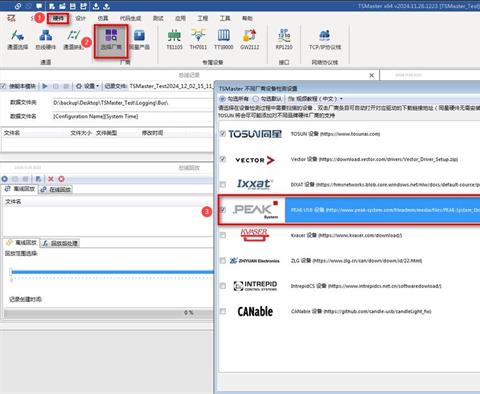Check the IXXAT device checkbox
Image resolution: width=480 pixels, height=394 pixels.
point(223,184)
